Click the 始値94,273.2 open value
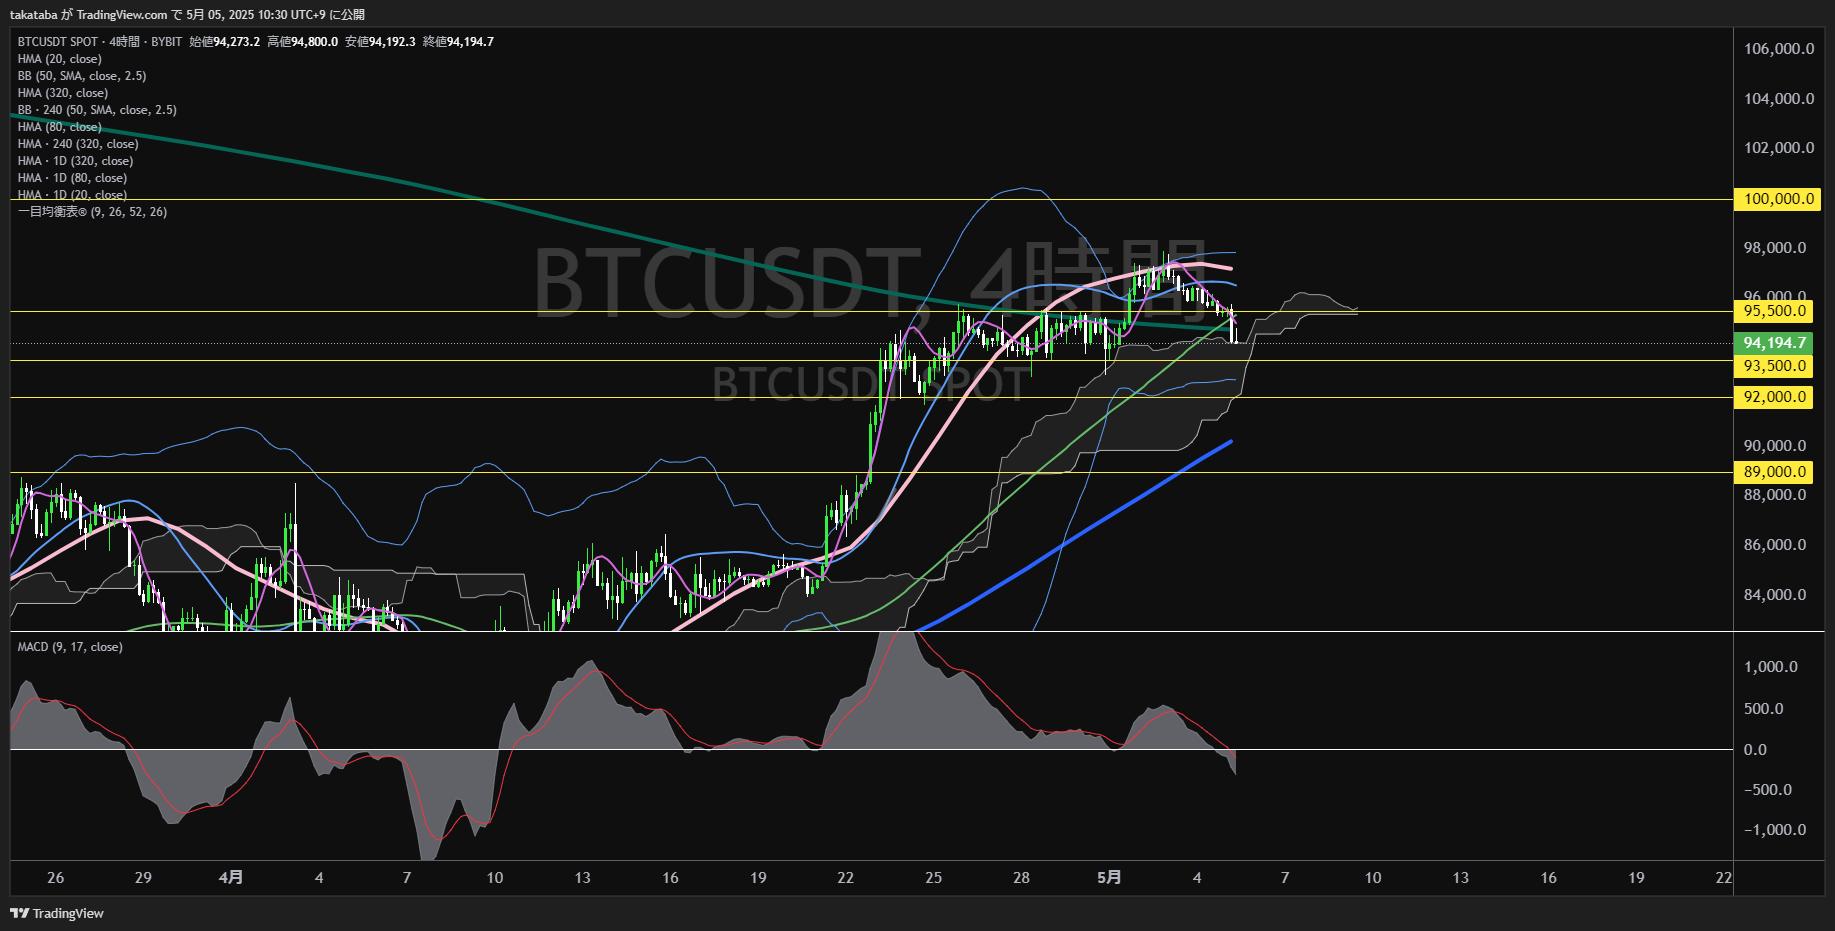The width and height of the screenshot is (1835, 931). tap(225, 42)
